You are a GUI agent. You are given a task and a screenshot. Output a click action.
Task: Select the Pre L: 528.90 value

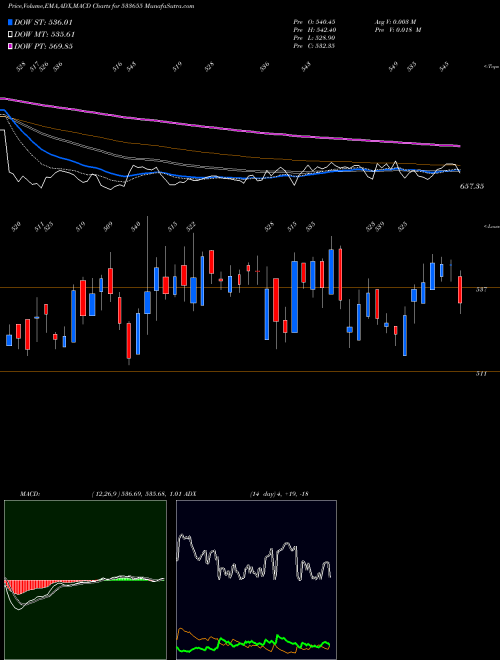(x=314, y=37)
